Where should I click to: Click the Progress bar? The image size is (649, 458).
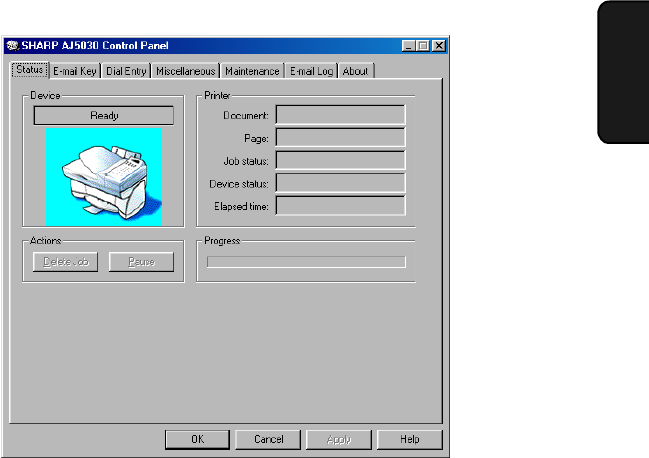click(x=306, y=262)
